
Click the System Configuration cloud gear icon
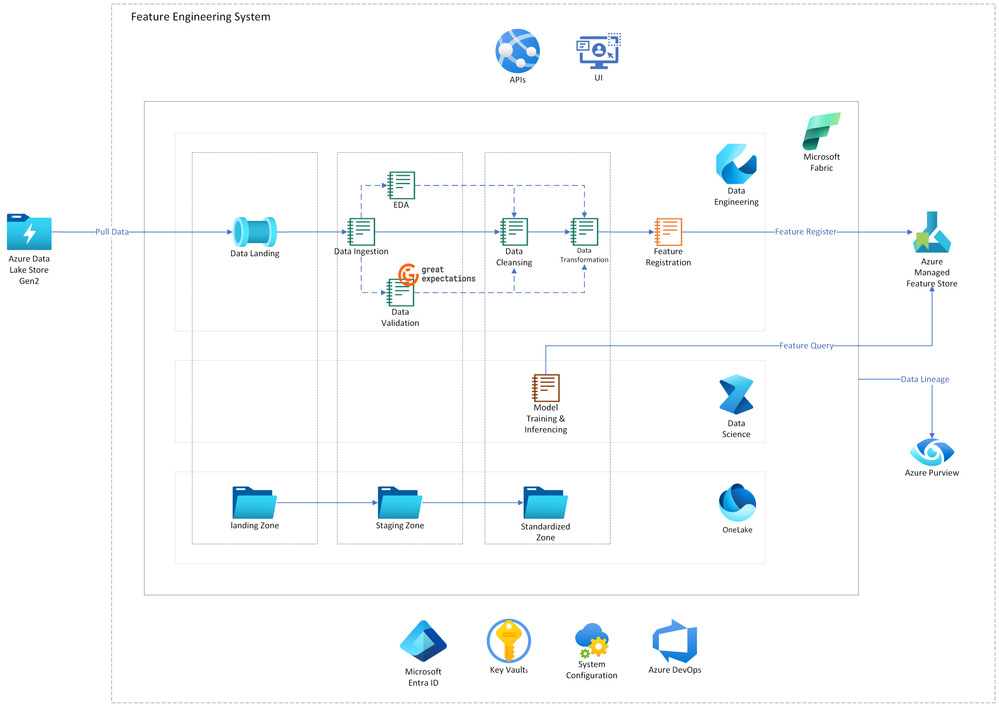(591, 641)
